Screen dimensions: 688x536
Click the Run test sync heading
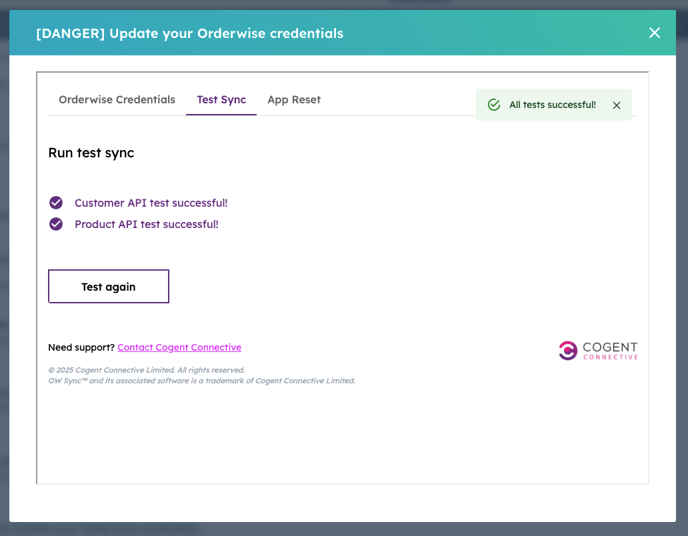pos(91,153)
